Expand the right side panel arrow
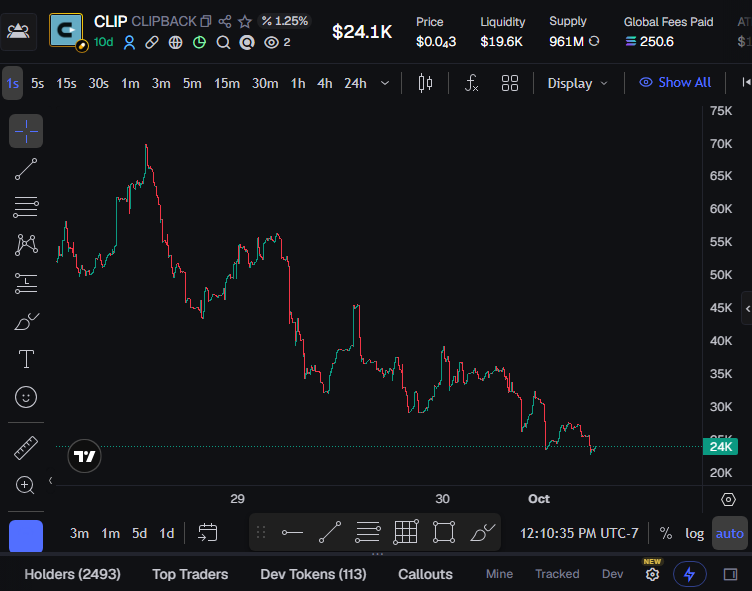 (747, 309)
